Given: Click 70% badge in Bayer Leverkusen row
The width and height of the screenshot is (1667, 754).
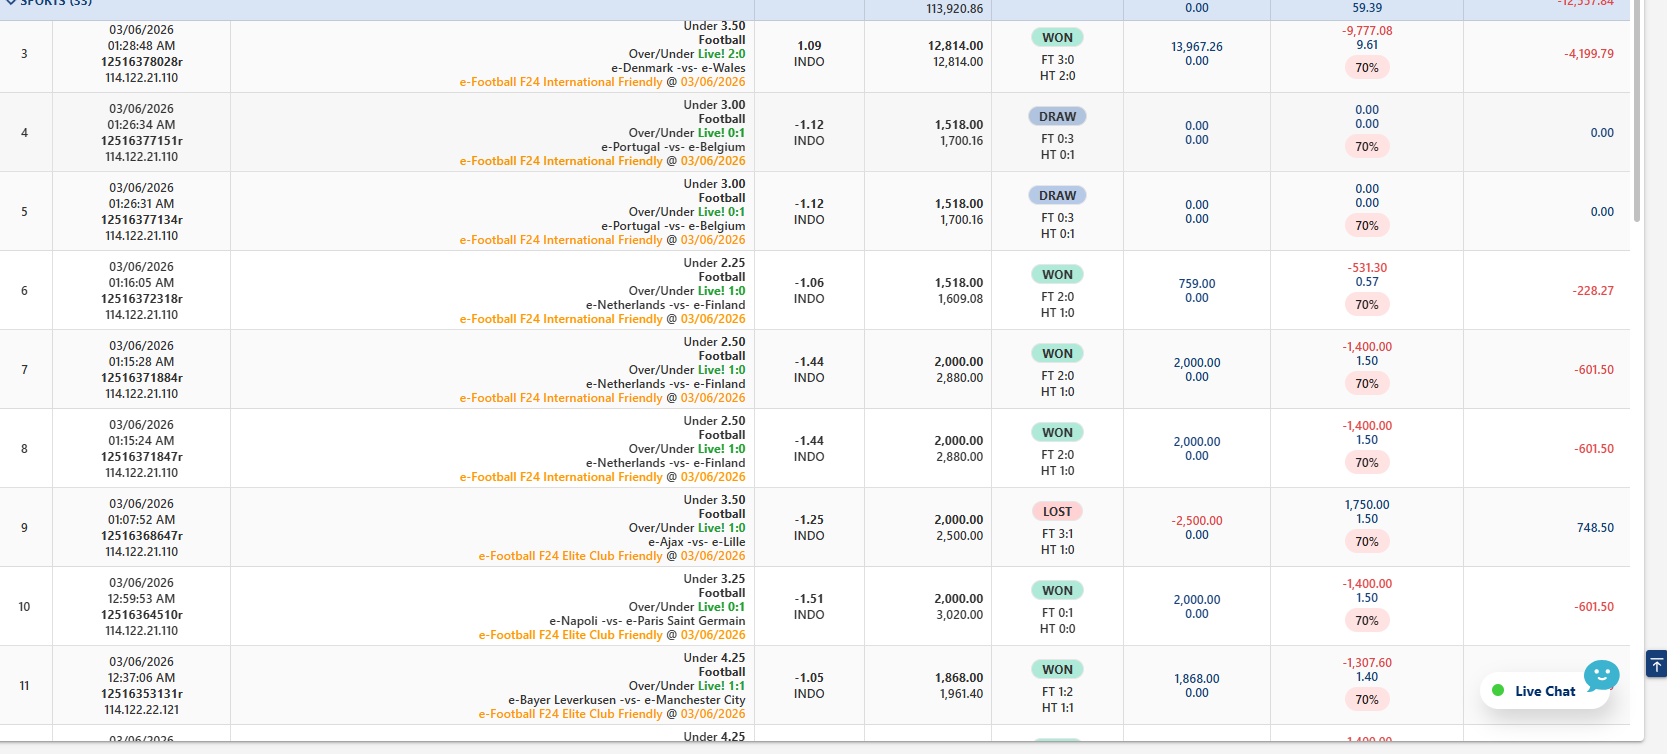Looking at the screenshot, I should click(1367, 700).
